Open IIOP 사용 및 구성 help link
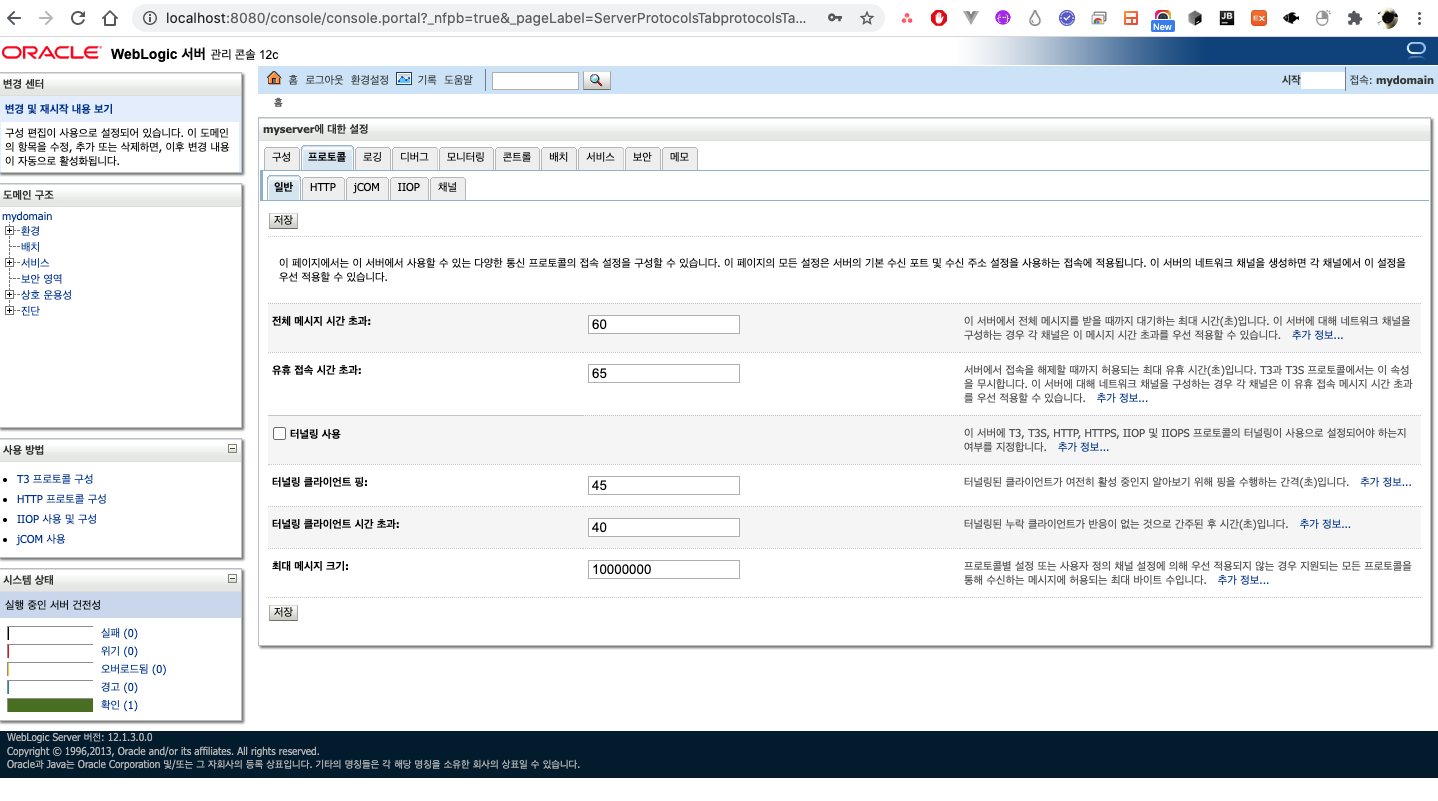This screenshot has height=801, width=1438. 57,520
